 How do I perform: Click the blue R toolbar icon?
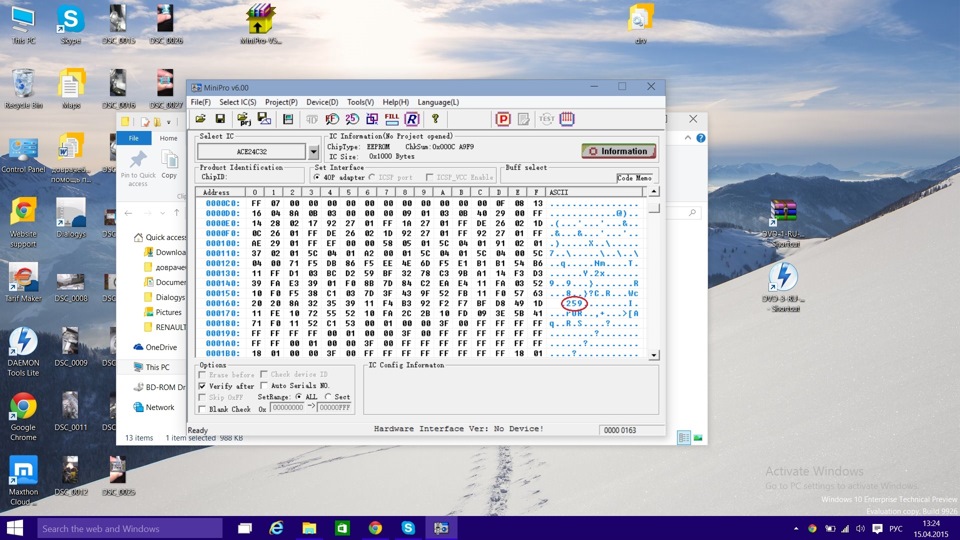click(x=412, y=119)
